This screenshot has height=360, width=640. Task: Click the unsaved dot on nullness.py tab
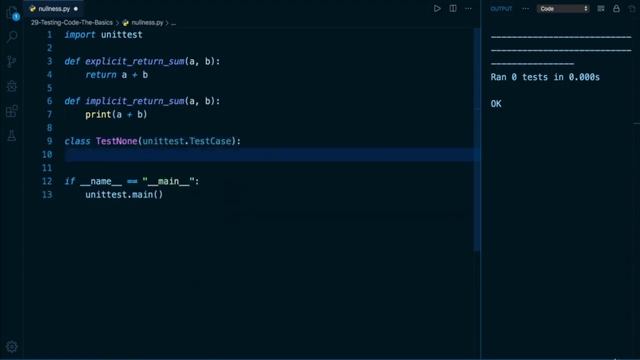[x=76, y=9]
